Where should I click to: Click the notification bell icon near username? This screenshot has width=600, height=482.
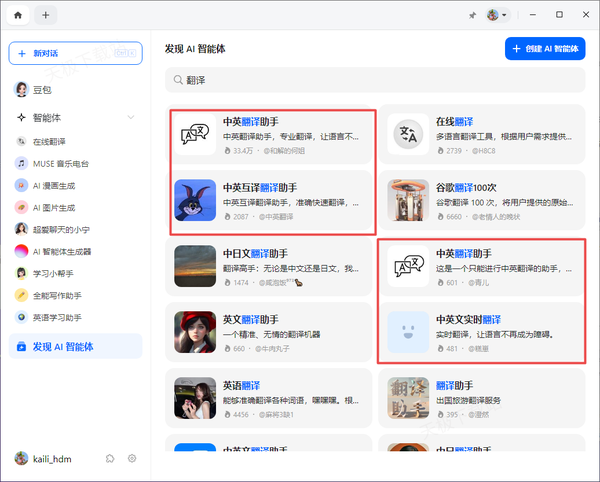tap(110, 458)
